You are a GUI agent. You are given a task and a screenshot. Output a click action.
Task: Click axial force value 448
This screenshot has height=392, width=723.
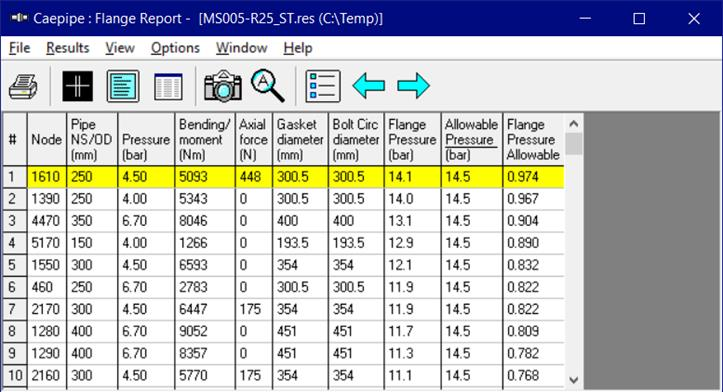click(x=254, y=177)
